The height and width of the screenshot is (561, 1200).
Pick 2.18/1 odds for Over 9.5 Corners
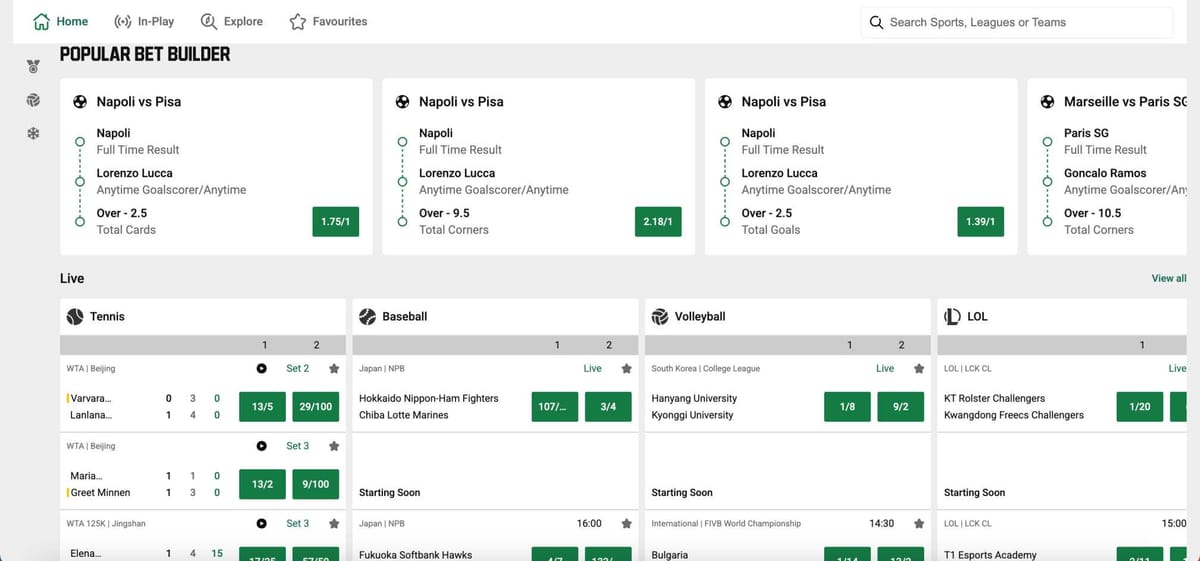coord(658,221)
